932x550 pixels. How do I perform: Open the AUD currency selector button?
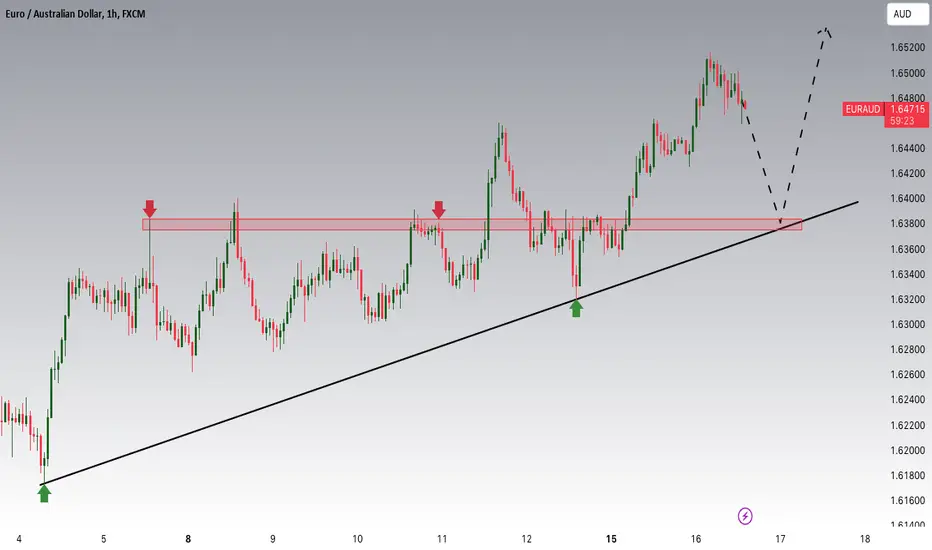(906, 14)
